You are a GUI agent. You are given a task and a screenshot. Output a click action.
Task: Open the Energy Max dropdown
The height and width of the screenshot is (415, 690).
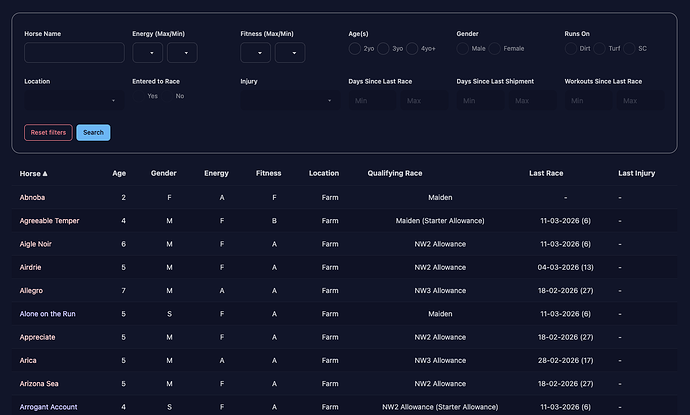[x=148, y=53]
